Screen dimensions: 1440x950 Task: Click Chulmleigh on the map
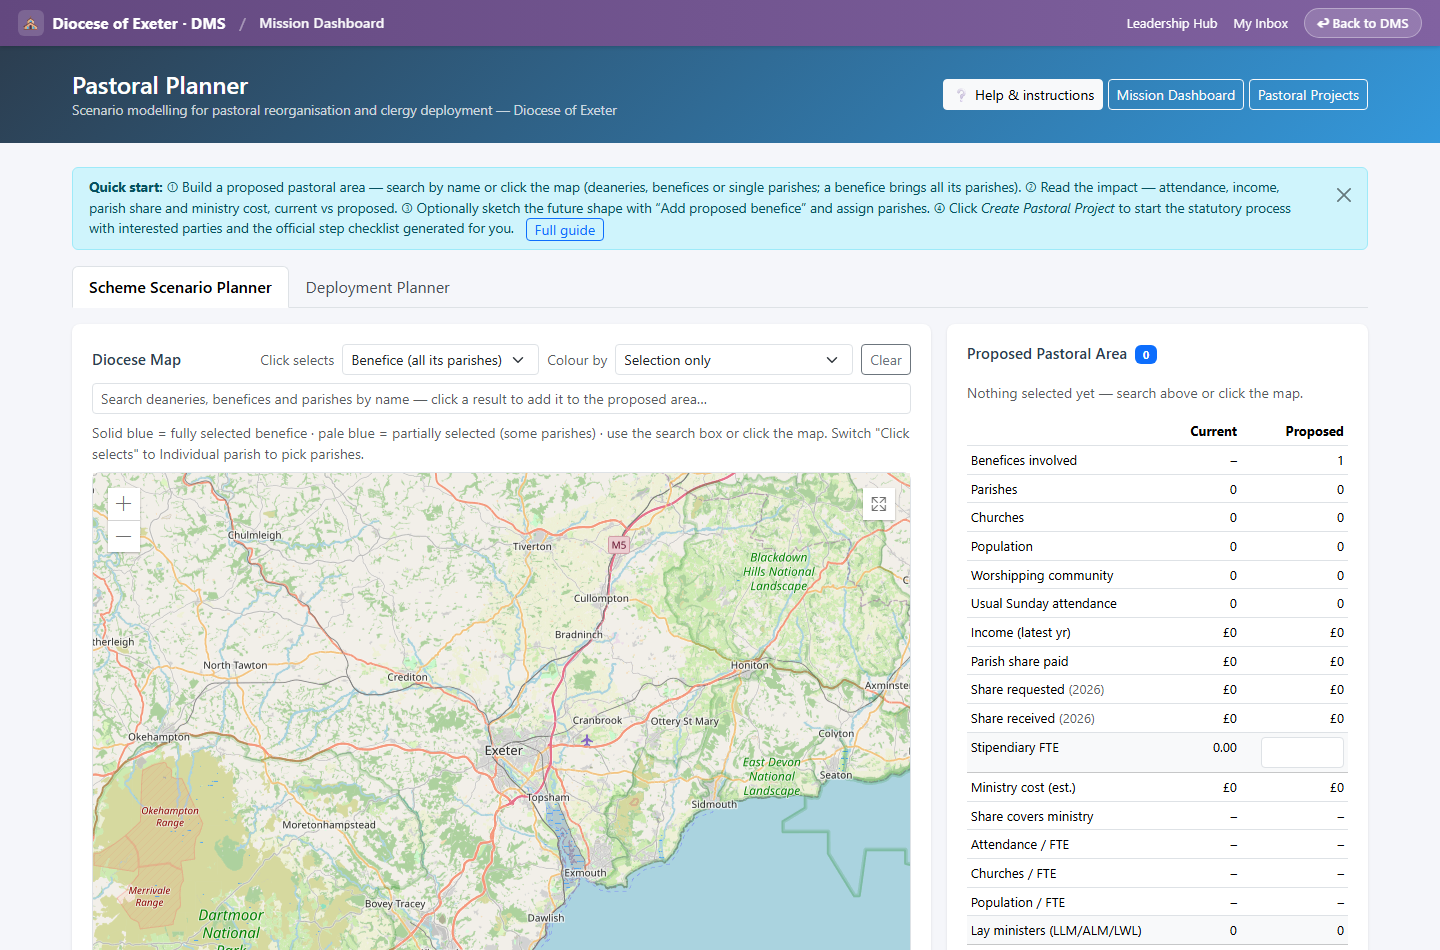(255, 535)
